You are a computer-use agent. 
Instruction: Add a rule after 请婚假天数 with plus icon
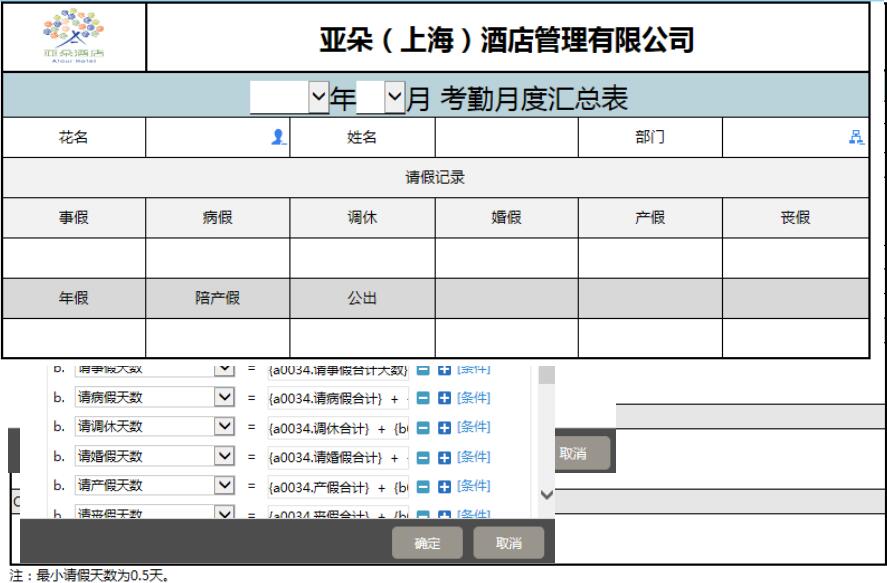(x=445, y=457)
